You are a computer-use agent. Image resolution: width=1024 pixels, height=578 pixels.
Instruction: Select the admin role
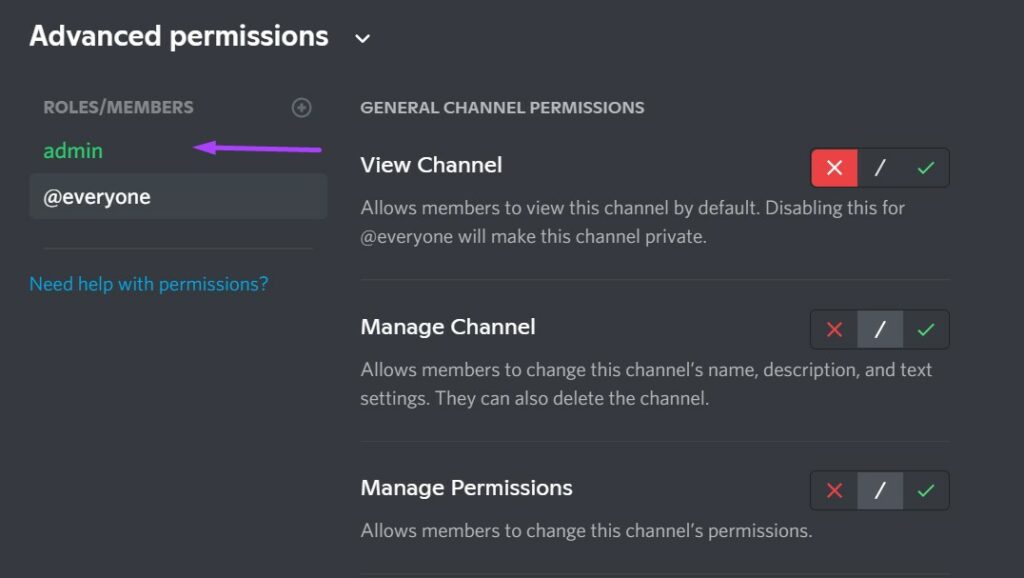(73, 151)
